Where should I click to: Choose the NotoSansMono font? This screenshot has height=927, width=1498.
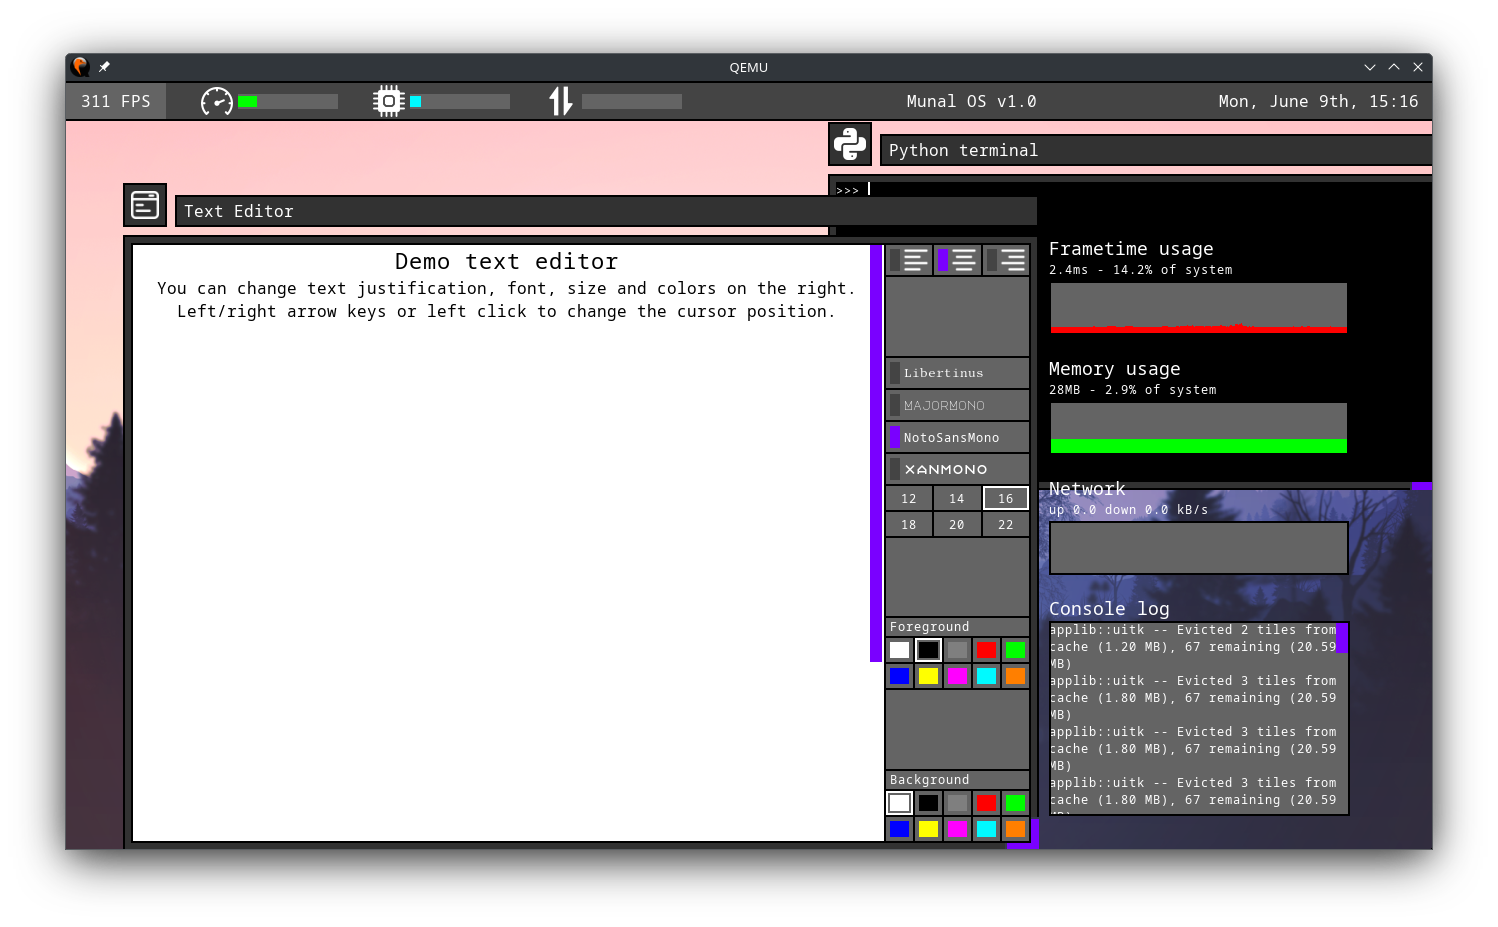click(x=957, y=437)
